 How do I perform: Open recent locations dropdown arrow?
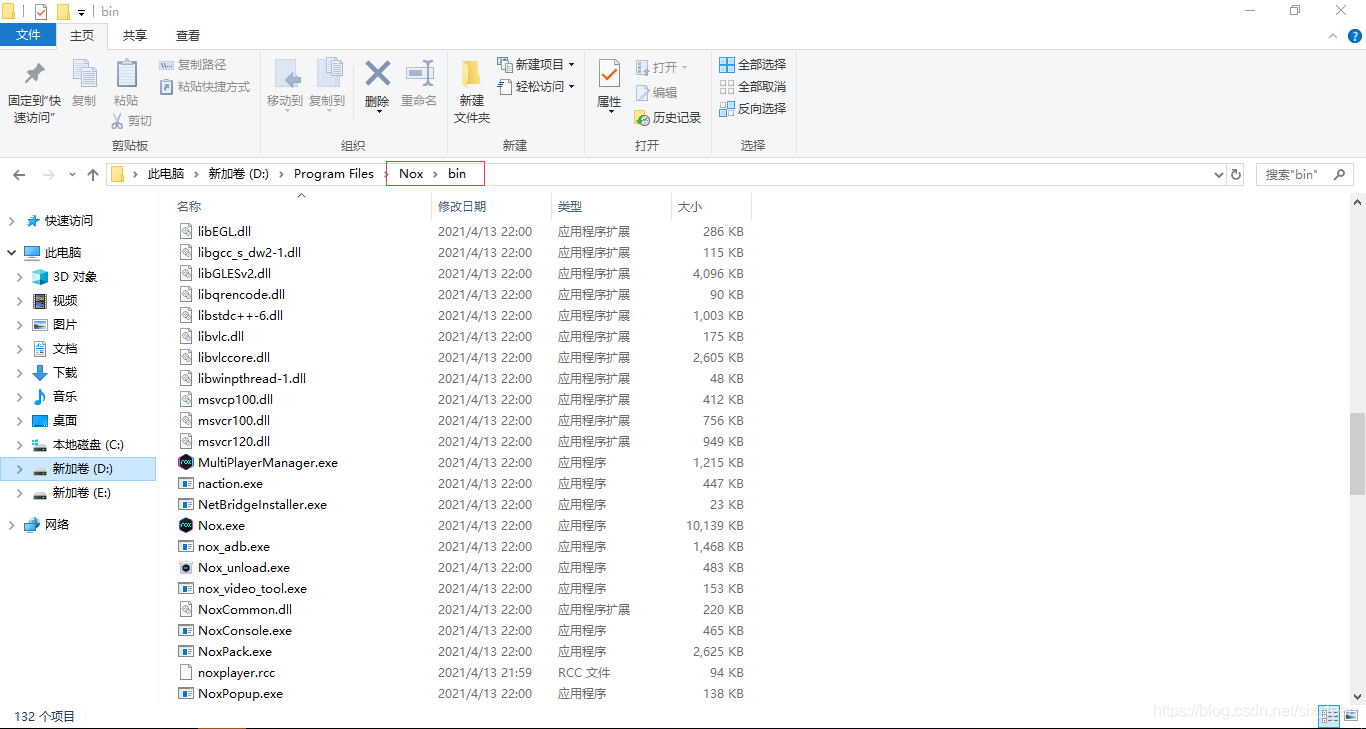point(72,175)
